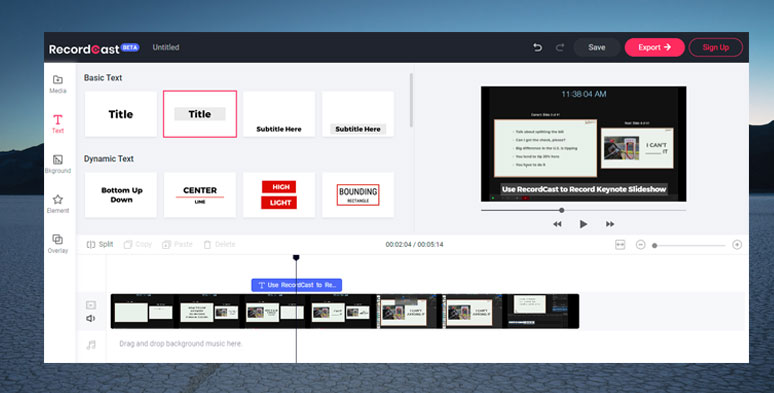
Task: Click the timeline zoom out minus icon
Action: (640, 245)
